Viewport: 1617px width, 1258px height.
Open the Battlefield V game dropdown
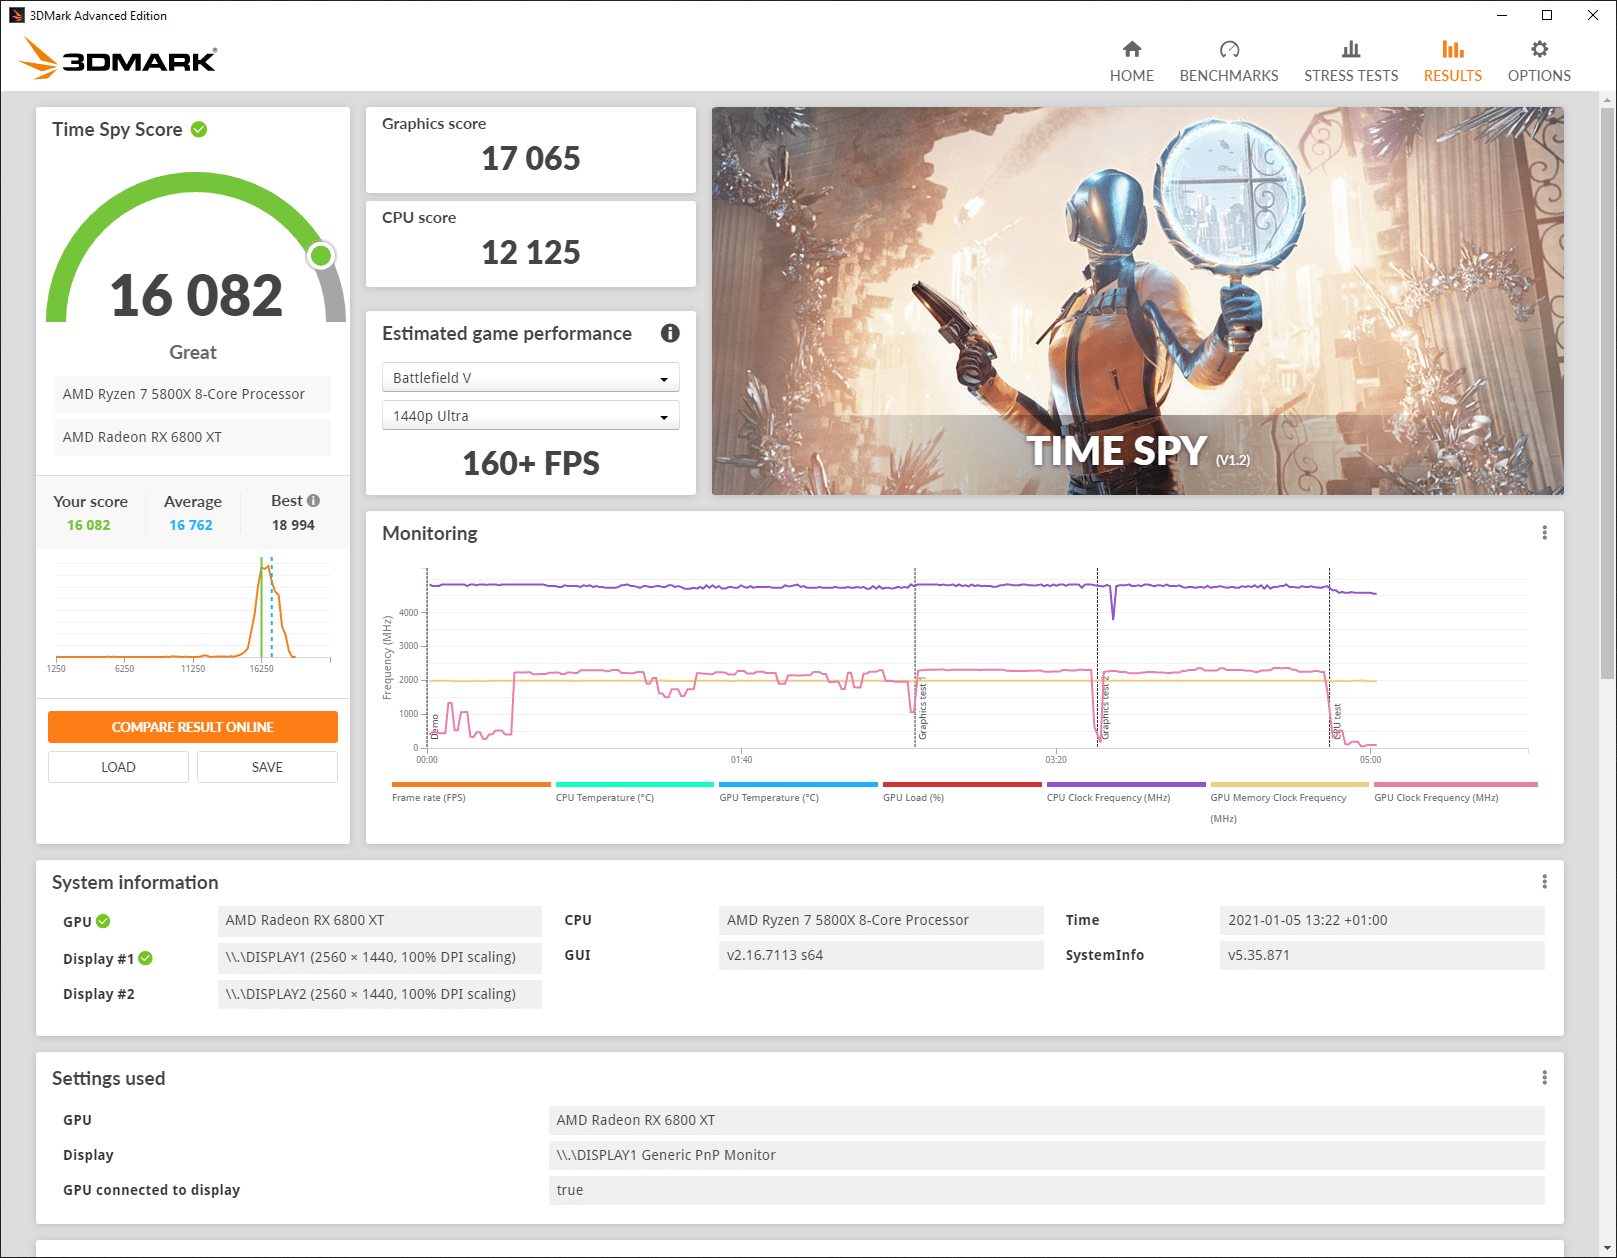click(x=531, y=377)
